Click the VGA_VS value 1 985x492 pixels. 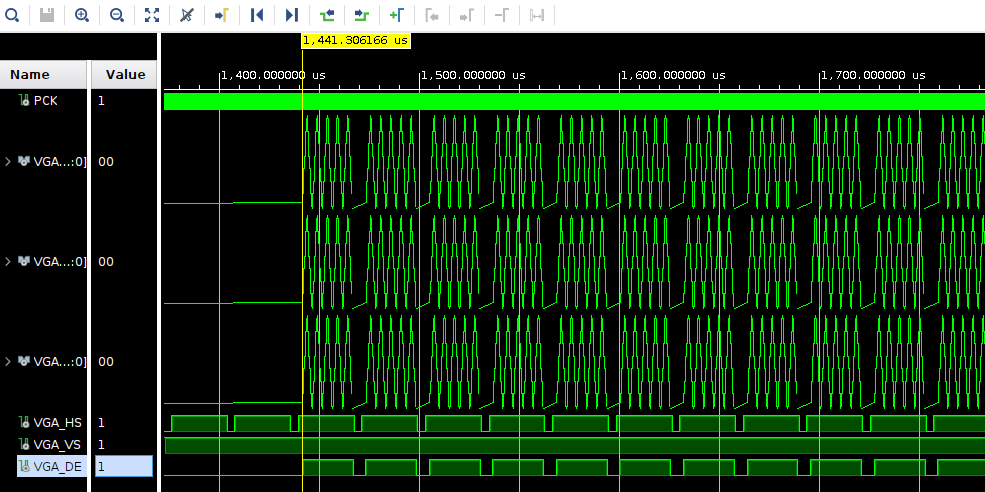[x=101, y=445]
